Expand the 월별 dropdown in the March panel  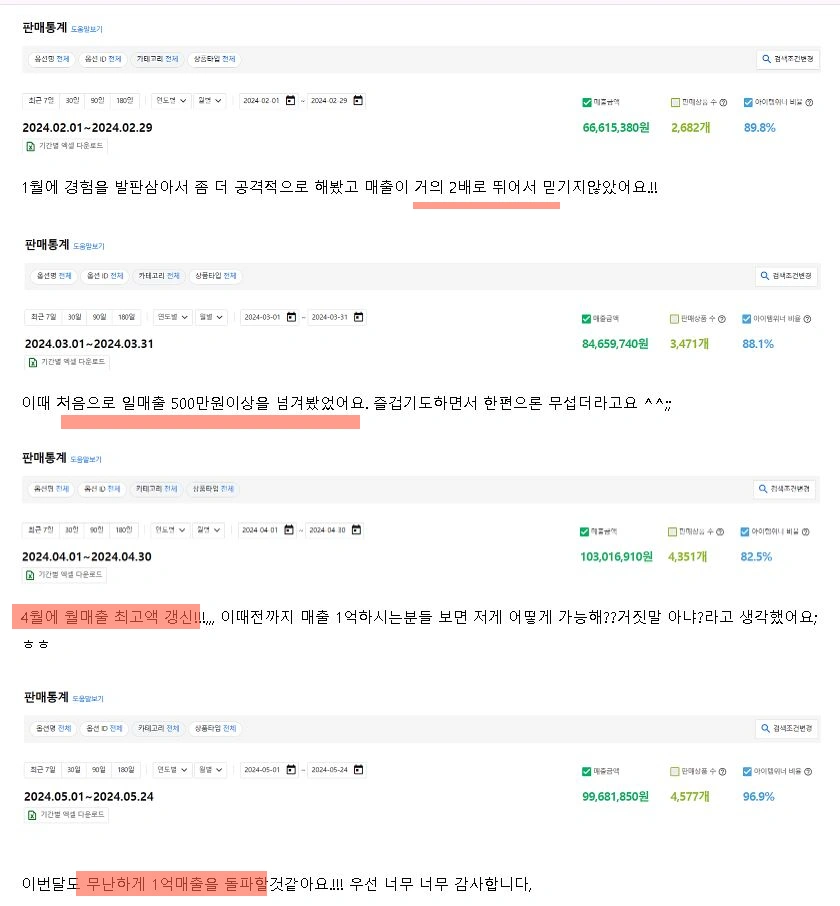click(211, 317)
